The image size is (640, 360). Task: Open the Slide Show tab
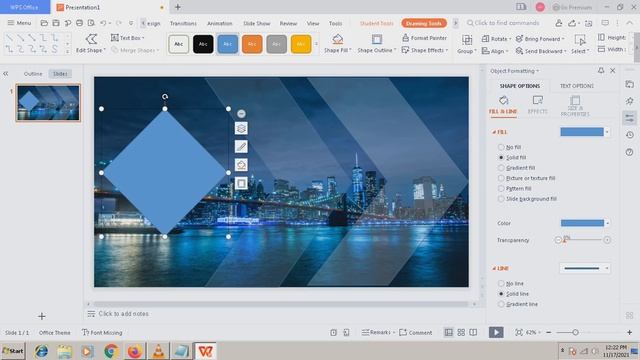257,23
